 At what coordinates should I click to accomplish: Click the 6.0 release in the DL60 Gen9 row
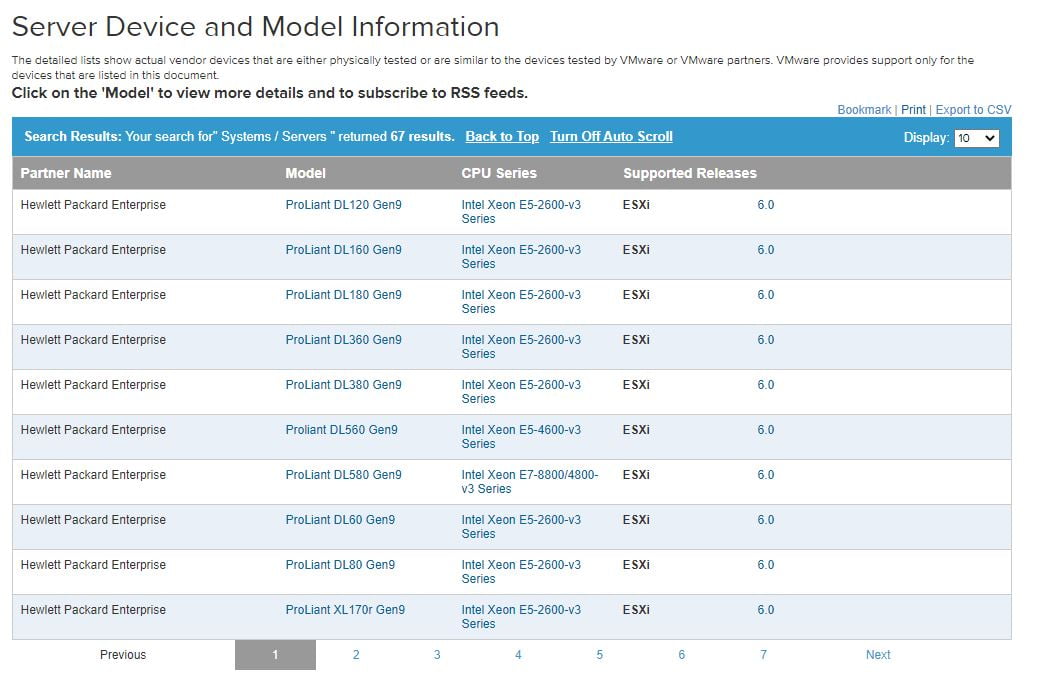tap(766, 520)
